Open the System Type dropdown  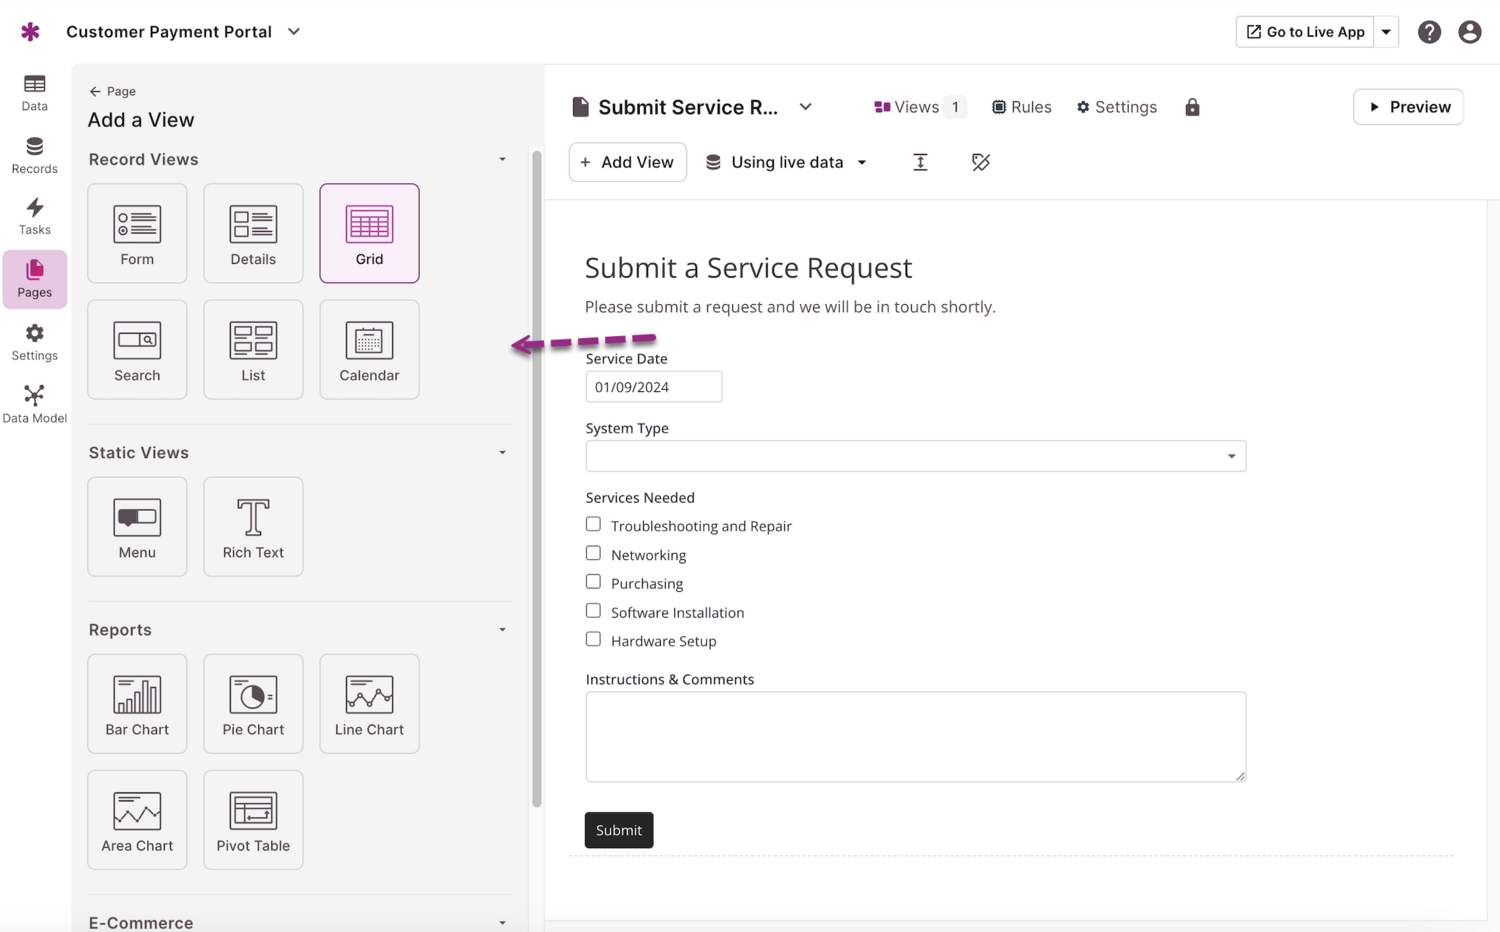(915, 456)
